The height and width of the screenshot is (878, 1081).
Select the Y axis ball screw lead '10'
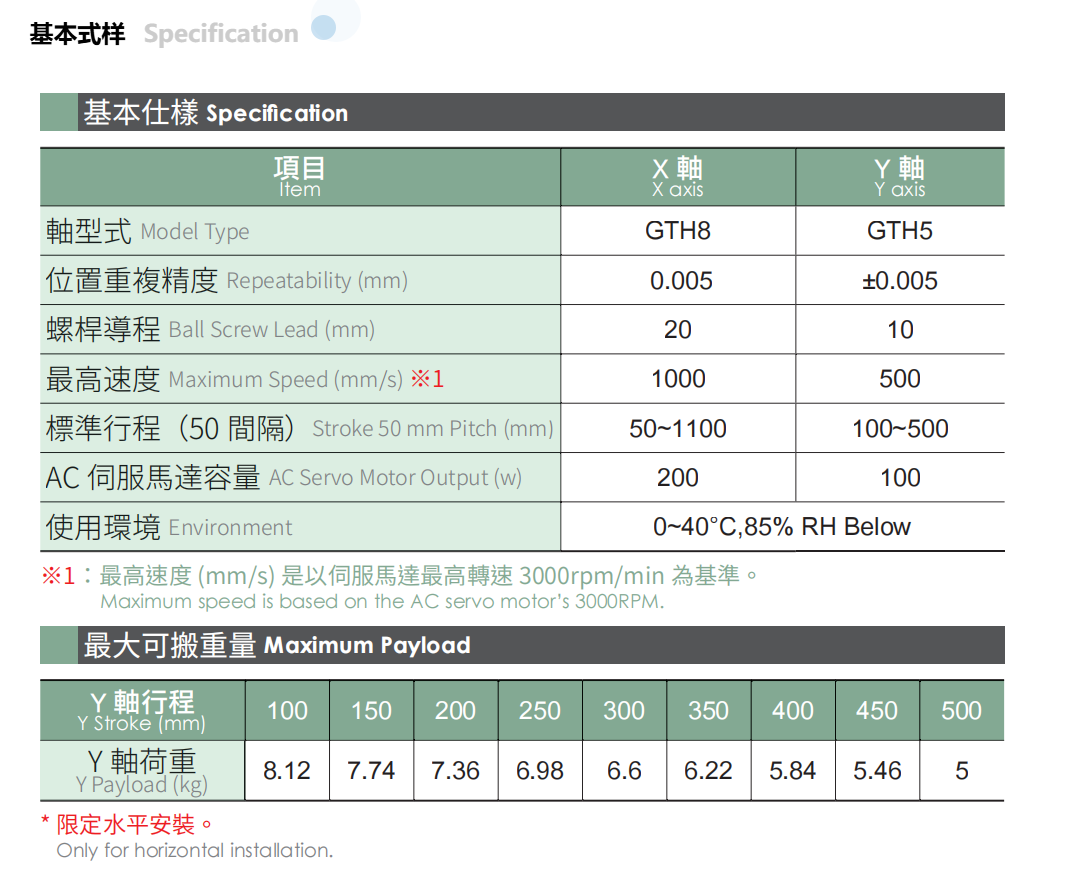pyautogui.click(x=900, y=329)
